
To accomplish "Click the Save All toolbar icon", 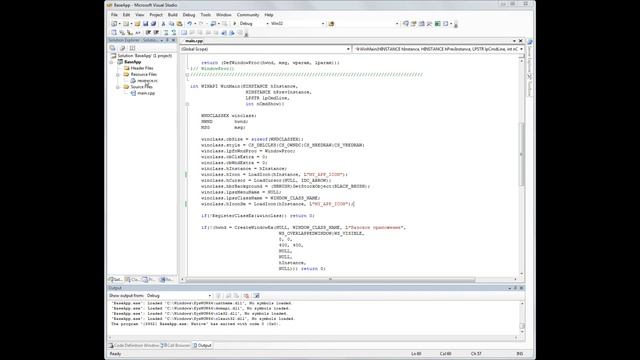I will 153,24.
